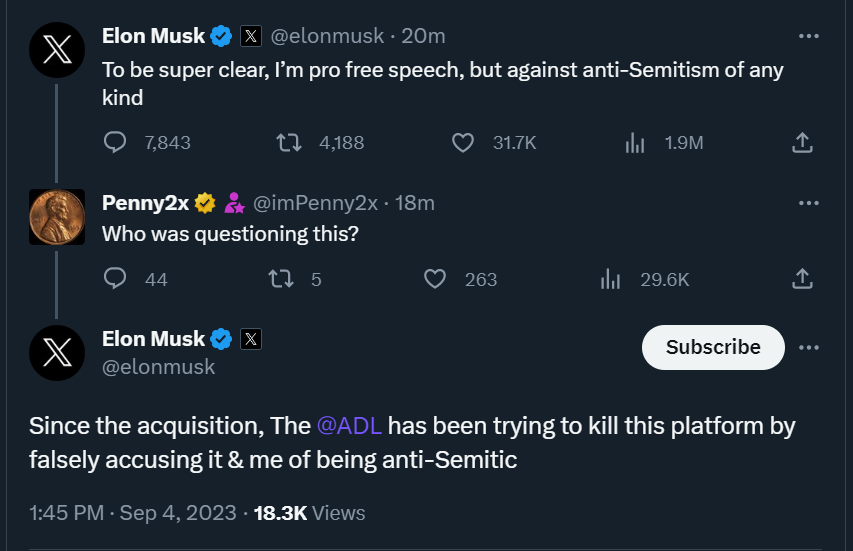The image size is (853, 551).
Task: Open more options beside the Subscribe button
Action: point(809,347)
